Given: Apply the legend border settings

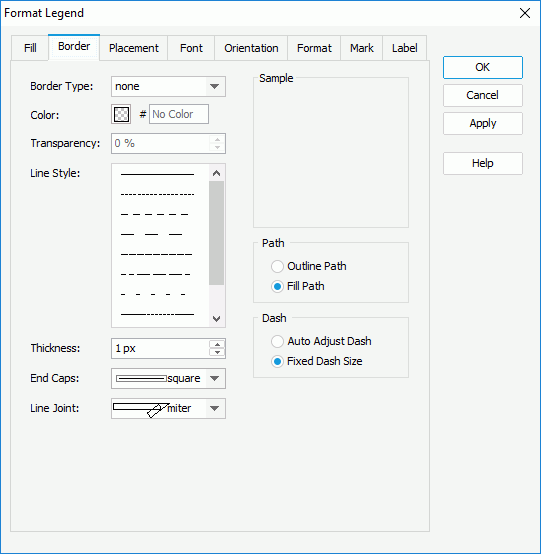Looking at the screenshot, I should tap(483, 123).
